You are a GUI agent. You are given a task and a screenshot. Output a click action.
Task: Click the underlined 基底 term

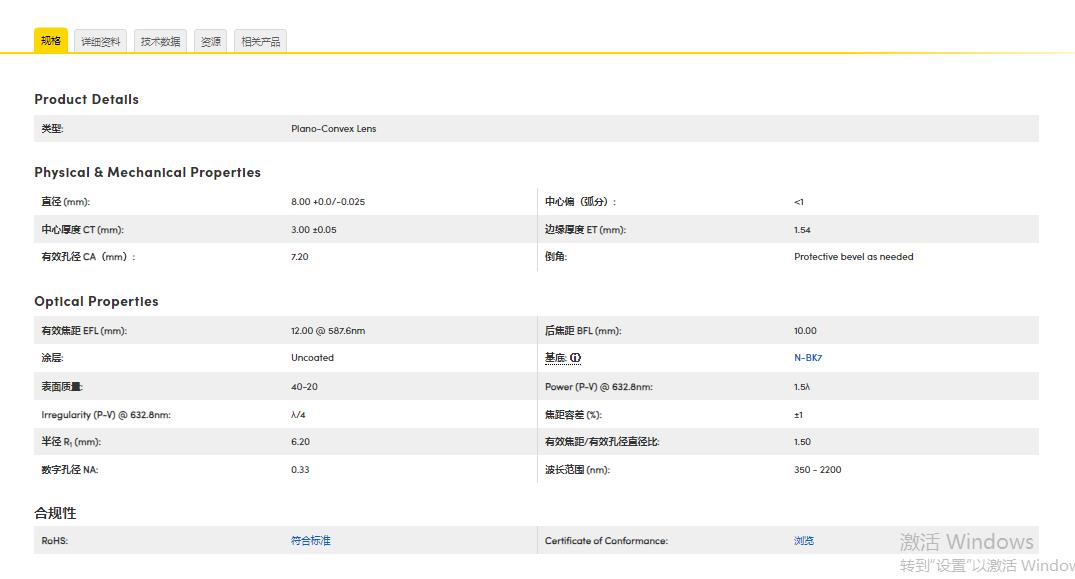pyautogui.click(x=558, y=358)
